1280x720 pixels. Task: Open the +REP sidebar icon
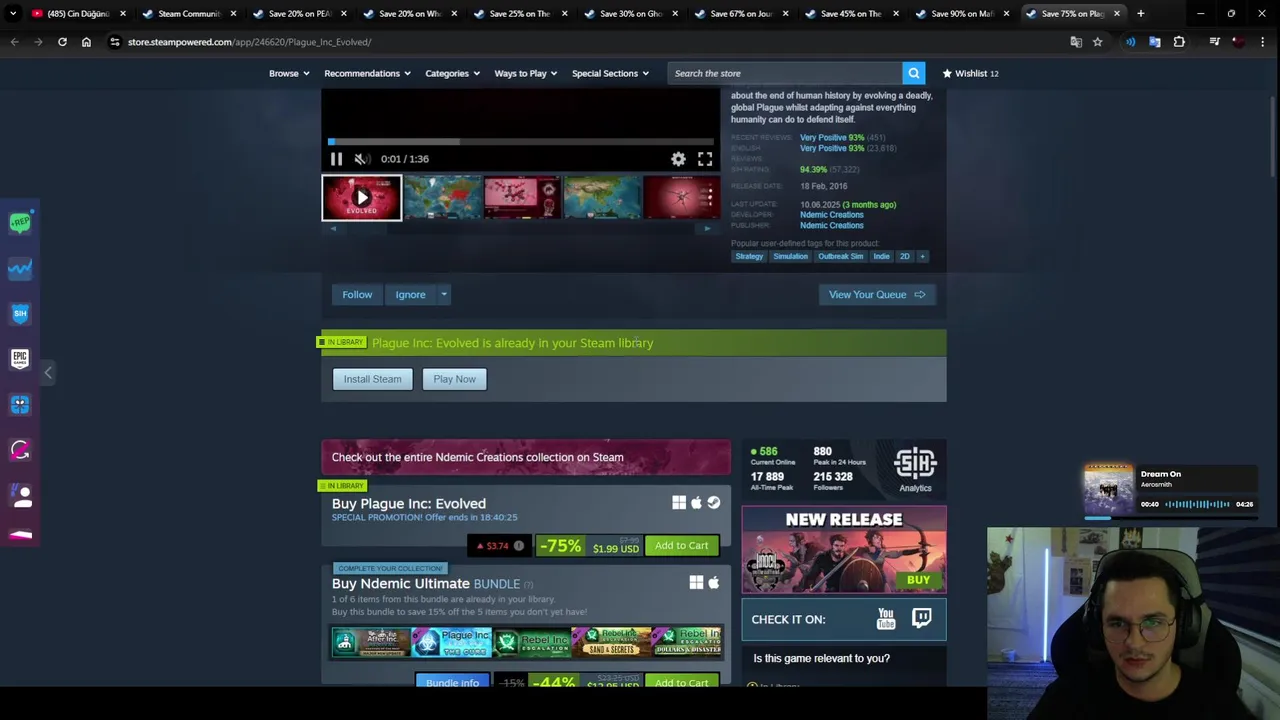pyautogui.click(x=20, y=222)
